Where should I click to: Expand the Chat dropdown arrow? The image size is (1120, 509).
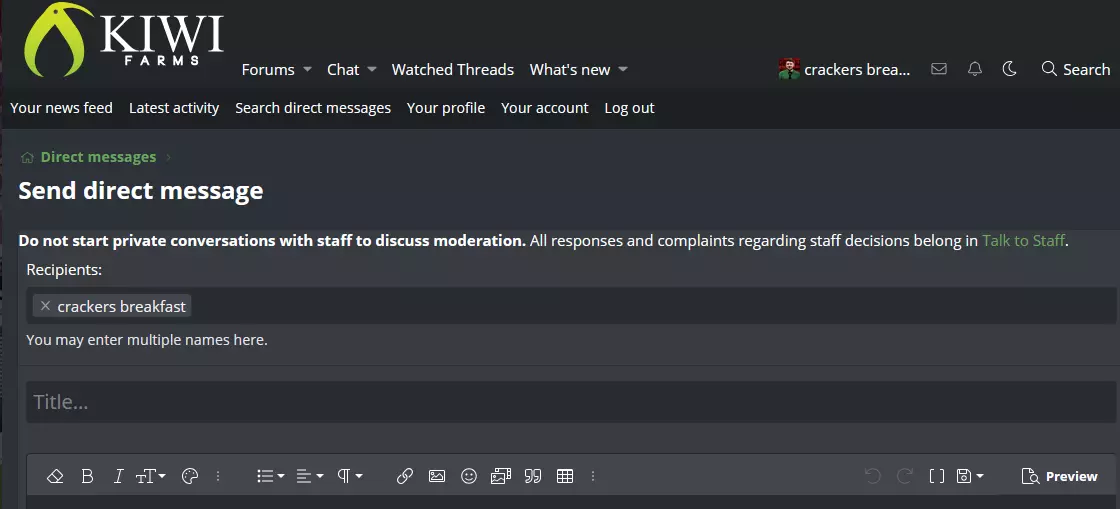pos(371,69)
